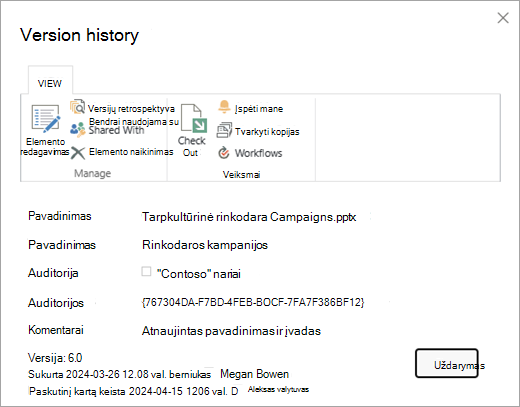
Task: Select the Sukurta 2024-03-26 date text
Action: [x=119, y=374]
